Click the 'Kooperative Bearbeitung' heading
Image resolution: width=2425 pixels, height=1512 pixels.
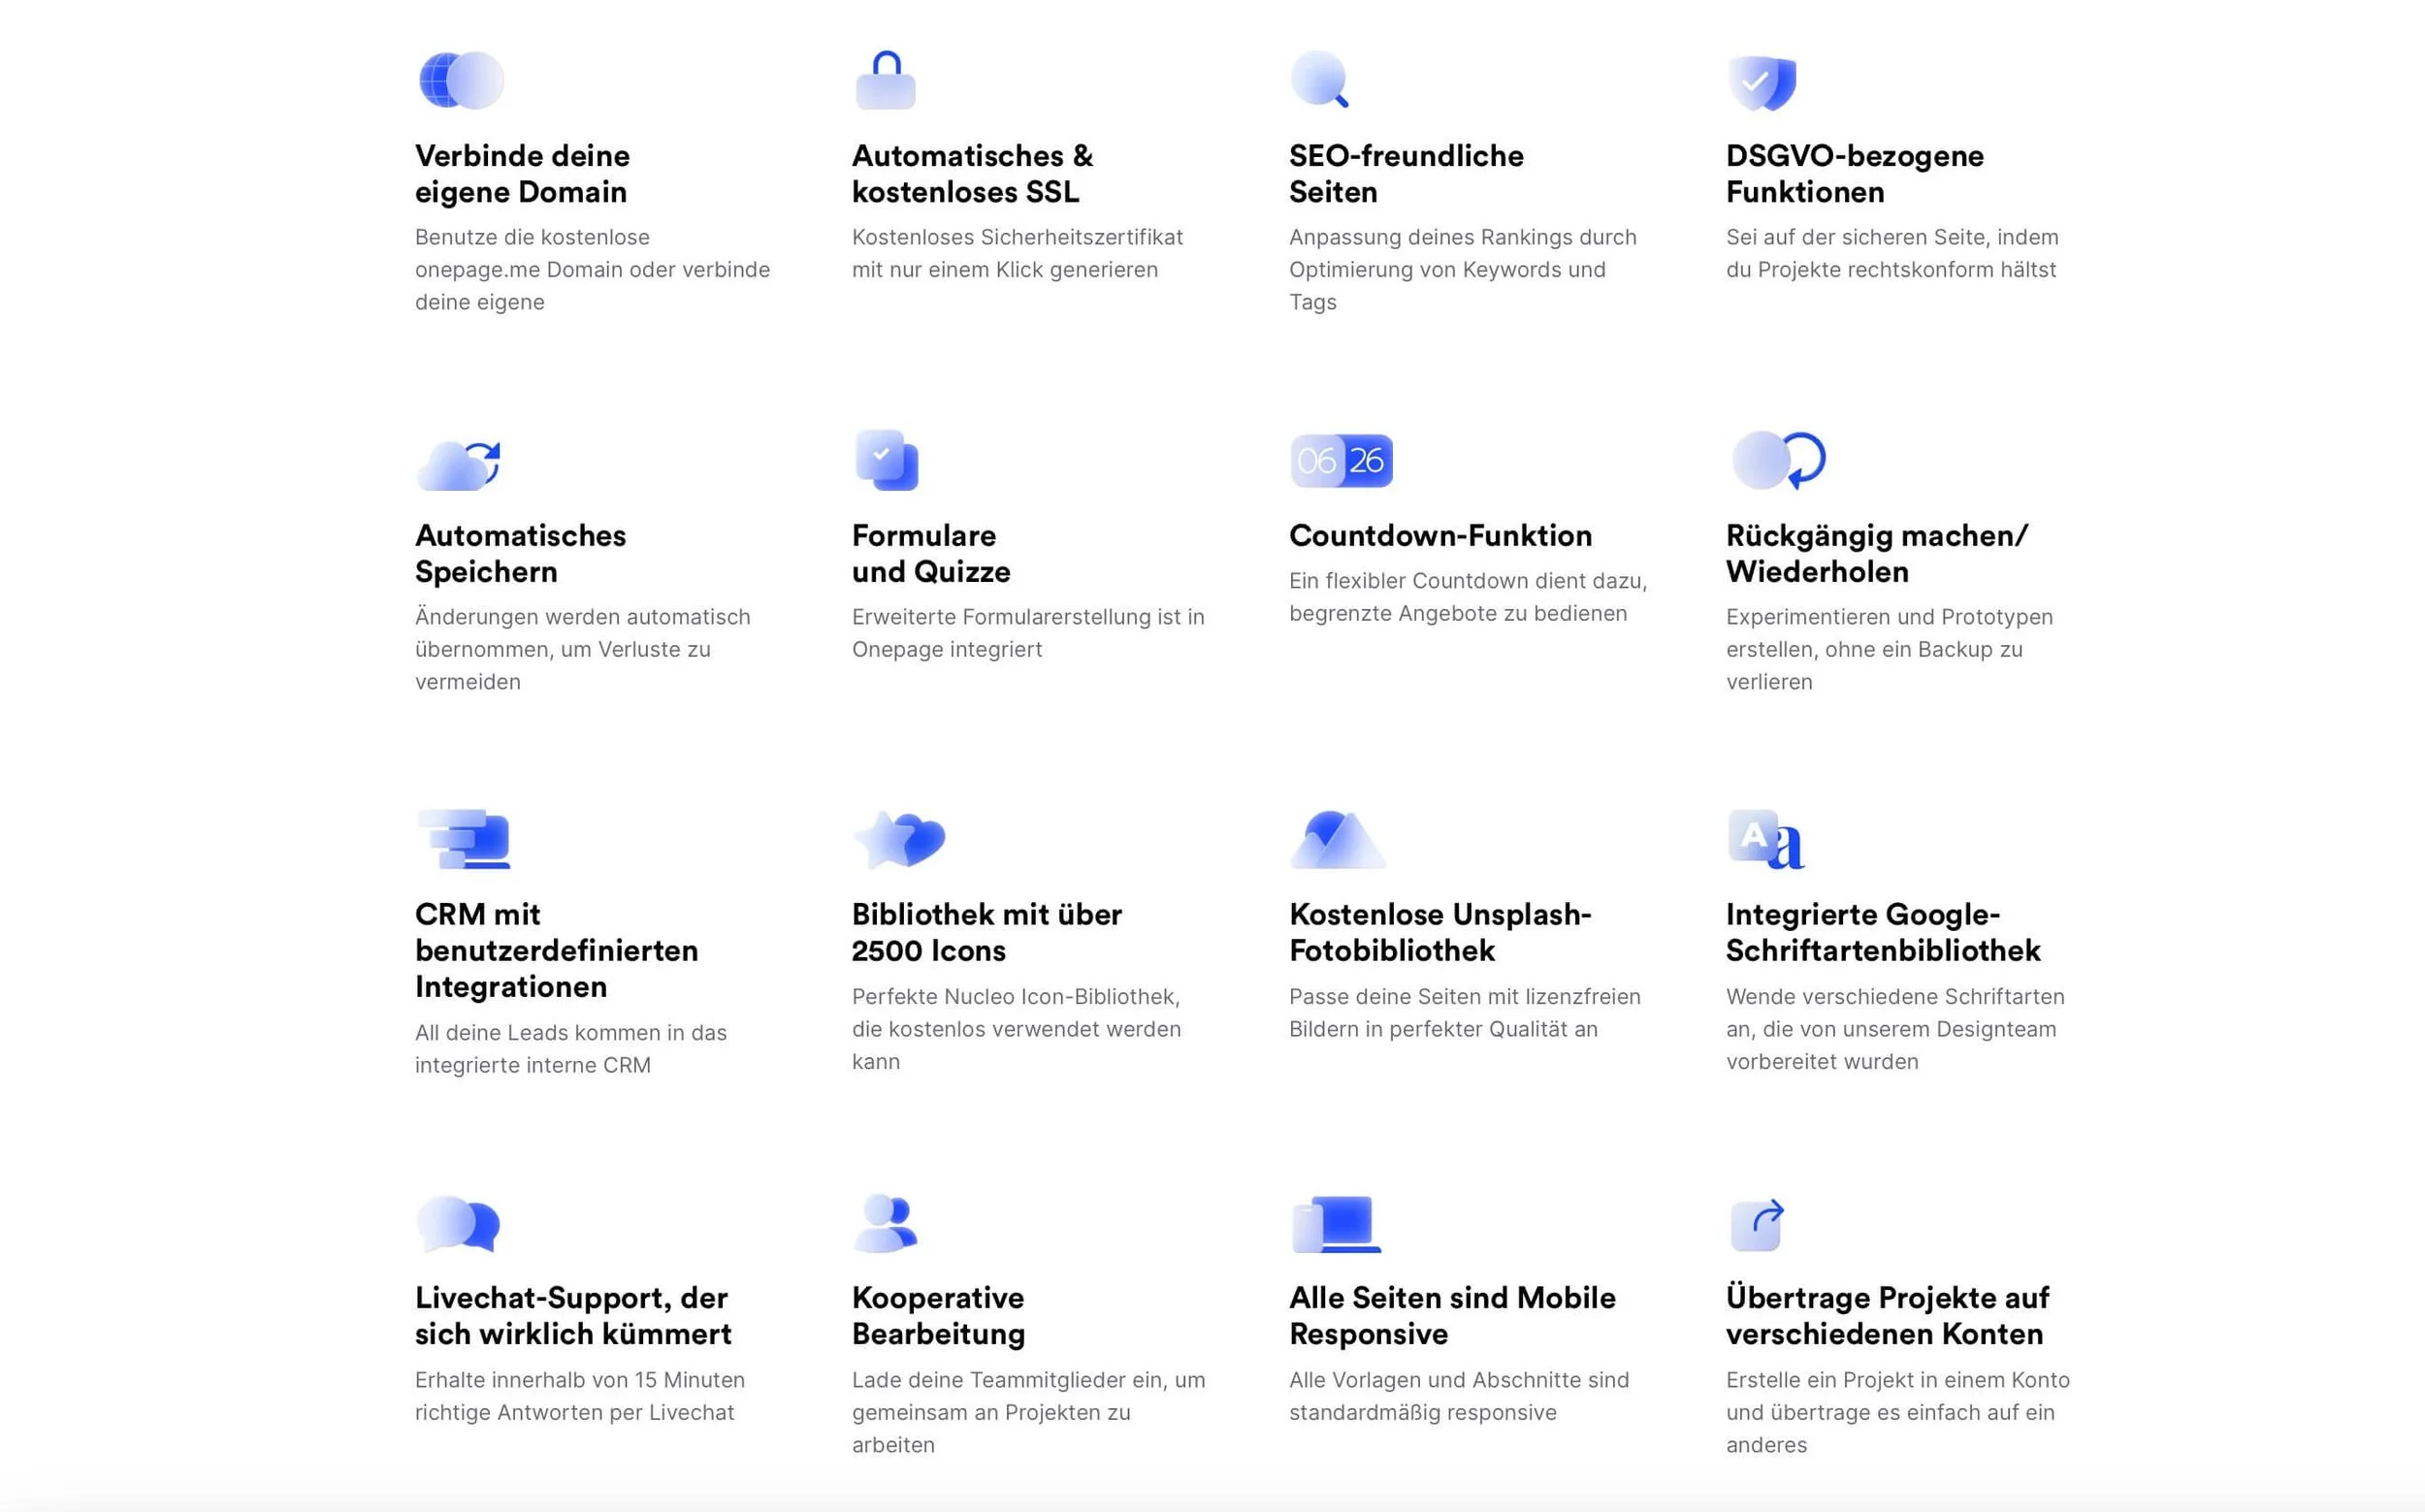pos(938,1315)
